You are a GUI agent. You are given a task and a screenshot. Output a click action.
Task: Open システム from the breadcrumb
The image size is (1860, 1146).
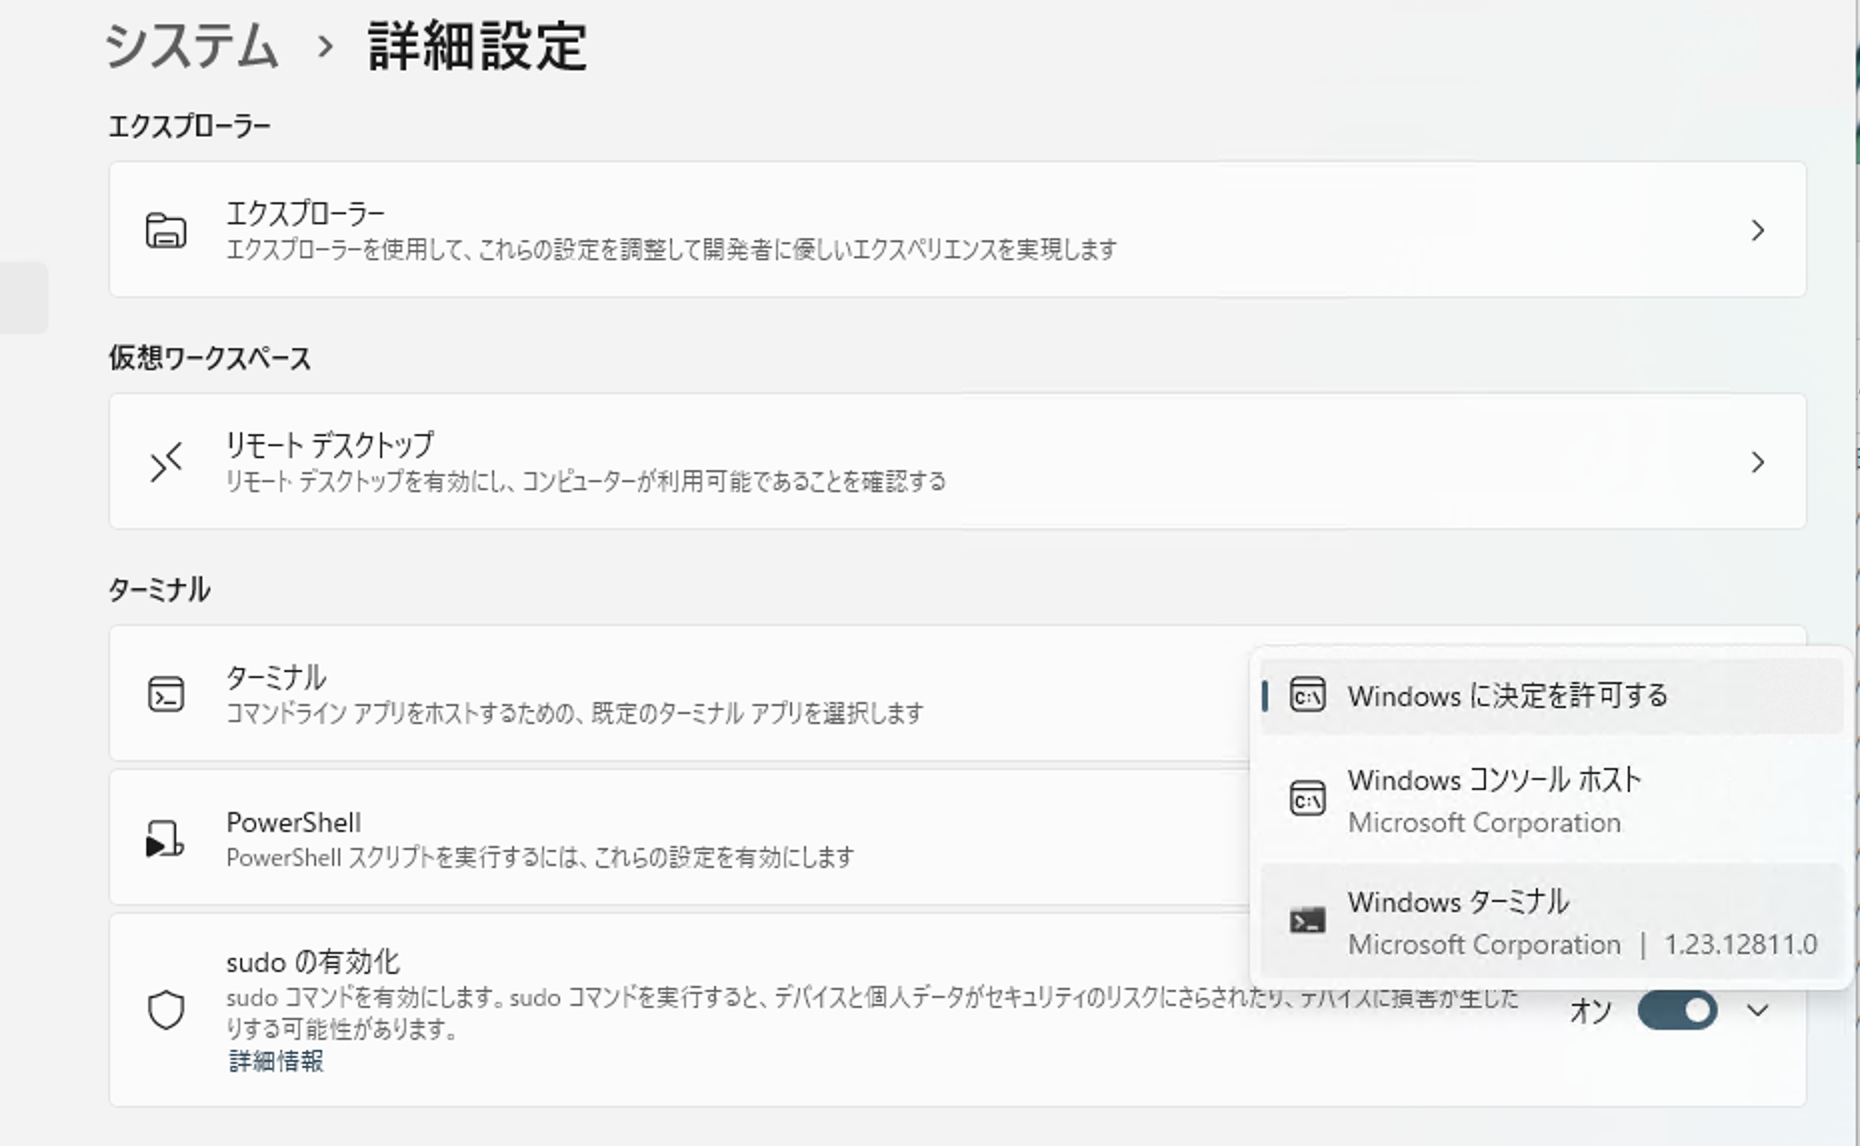pyautogui.click(x=192, y=45)
